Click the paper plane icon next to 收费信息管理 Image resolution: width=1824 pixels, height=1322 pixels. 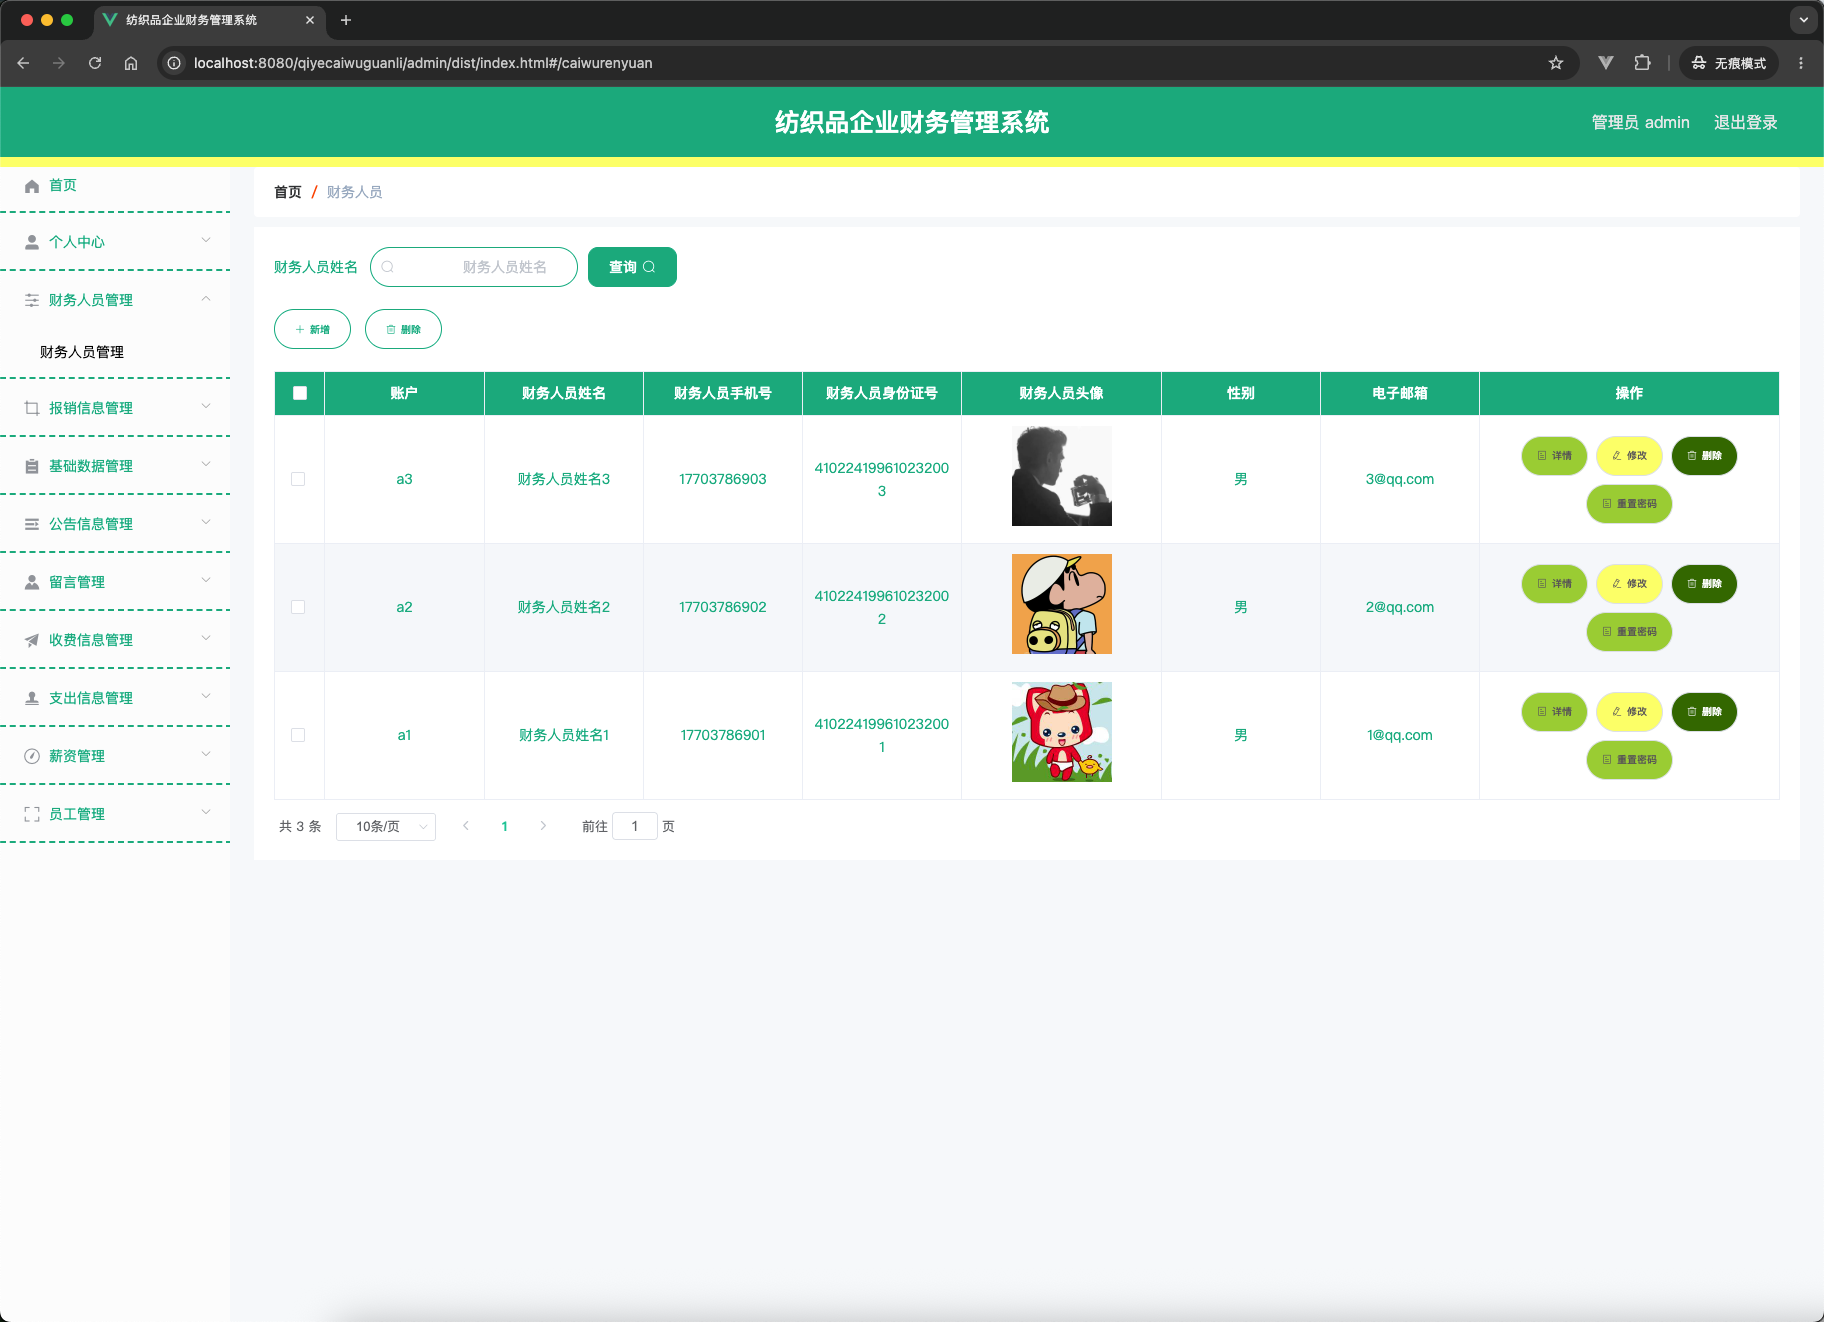coord(32,641)
